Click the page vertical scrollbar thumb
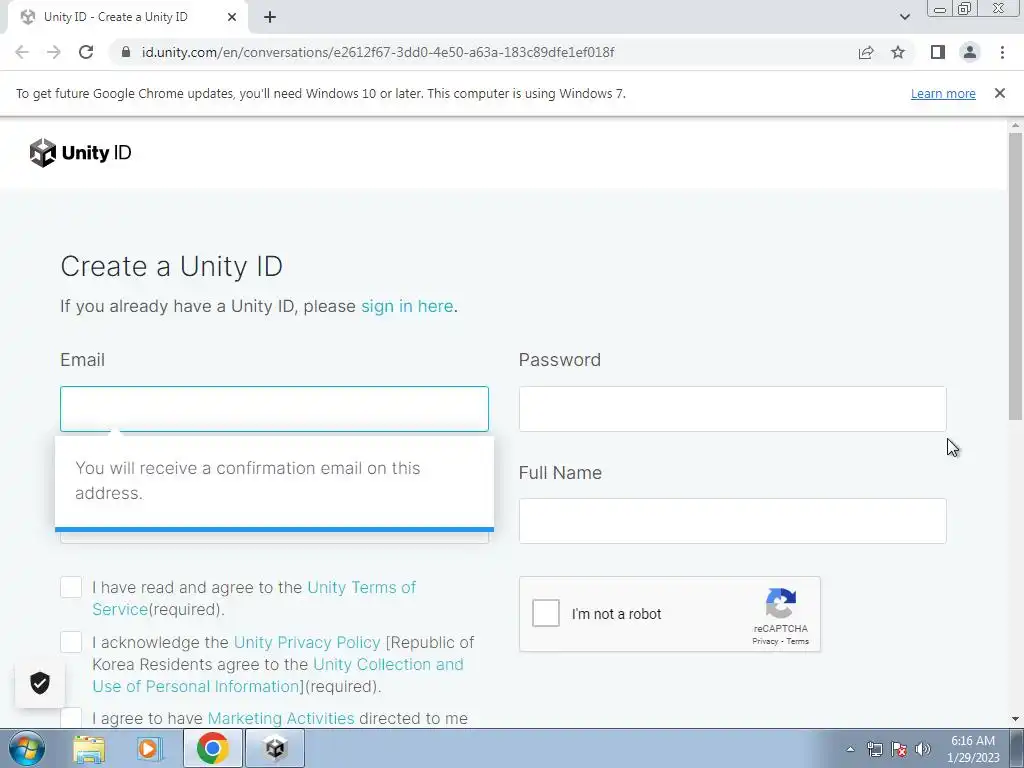Screen dimensions: 1024x768 coord(1015,276)
